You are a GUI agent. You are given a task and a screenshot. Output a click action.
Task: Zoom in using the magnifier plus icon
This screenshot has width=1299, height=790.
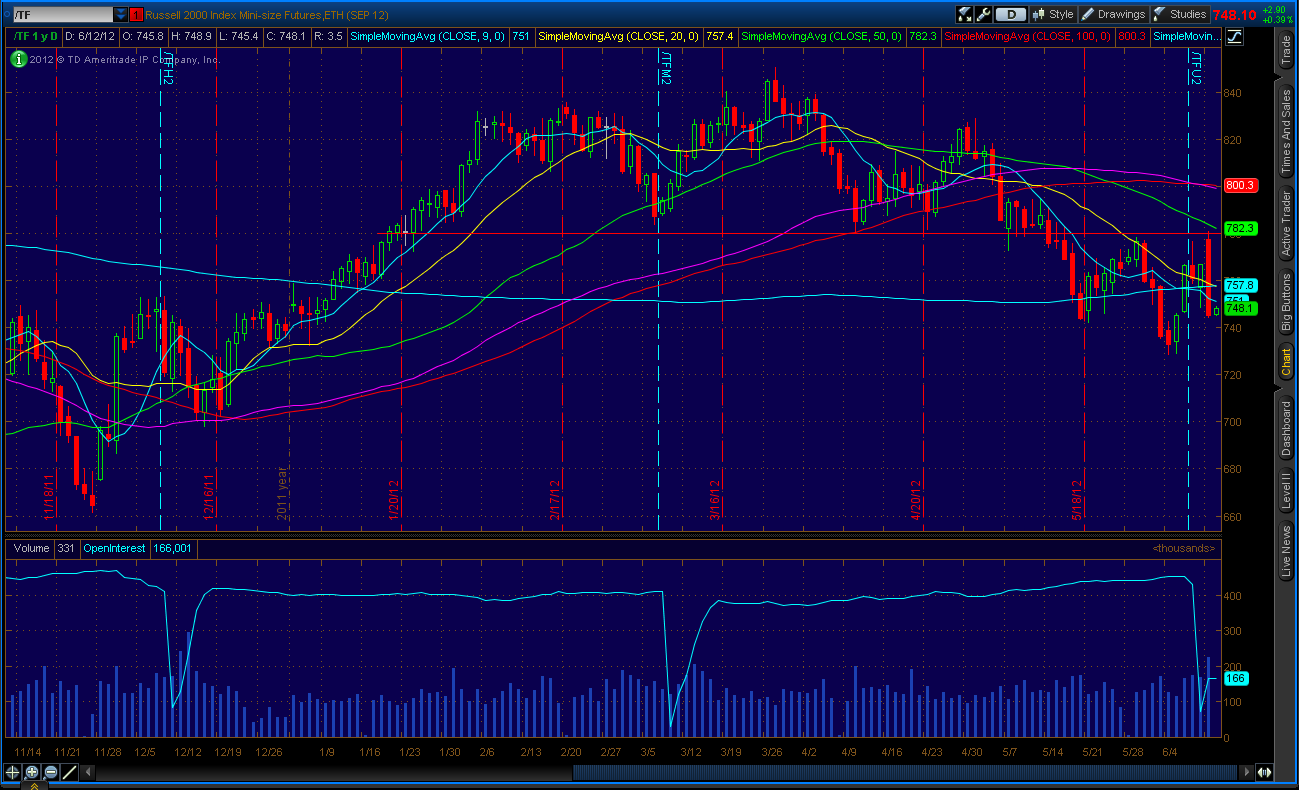tap(32, 771)
